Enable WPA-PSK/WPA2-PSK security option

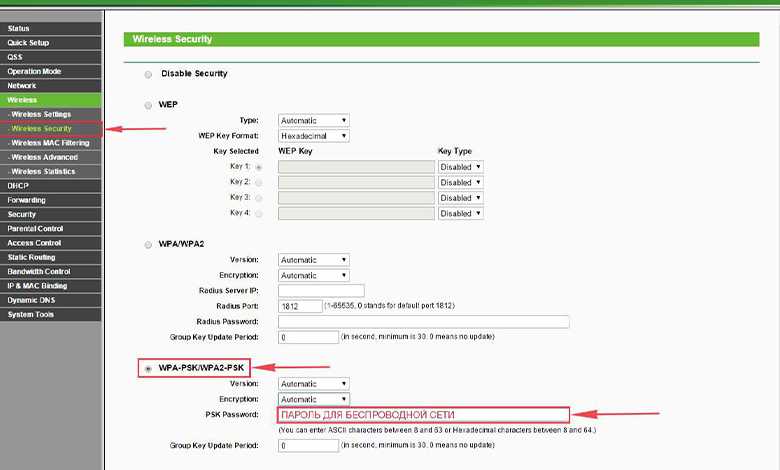pos(148,369)
